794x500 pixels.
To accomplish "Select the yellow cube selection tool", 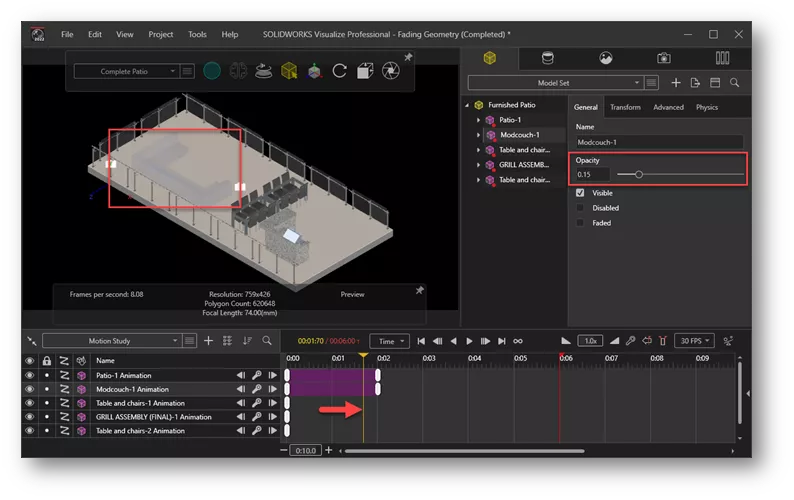I will [x=289, y=71].
